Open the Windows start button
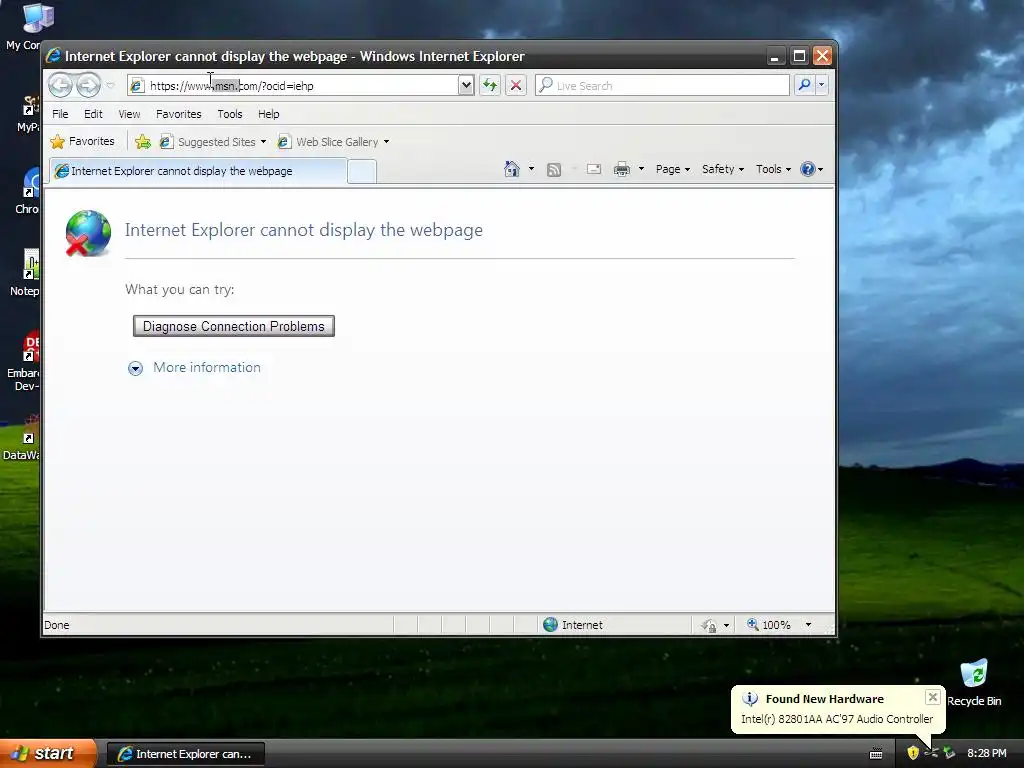This screenshot has width=1024, height=768. [48, 754]
